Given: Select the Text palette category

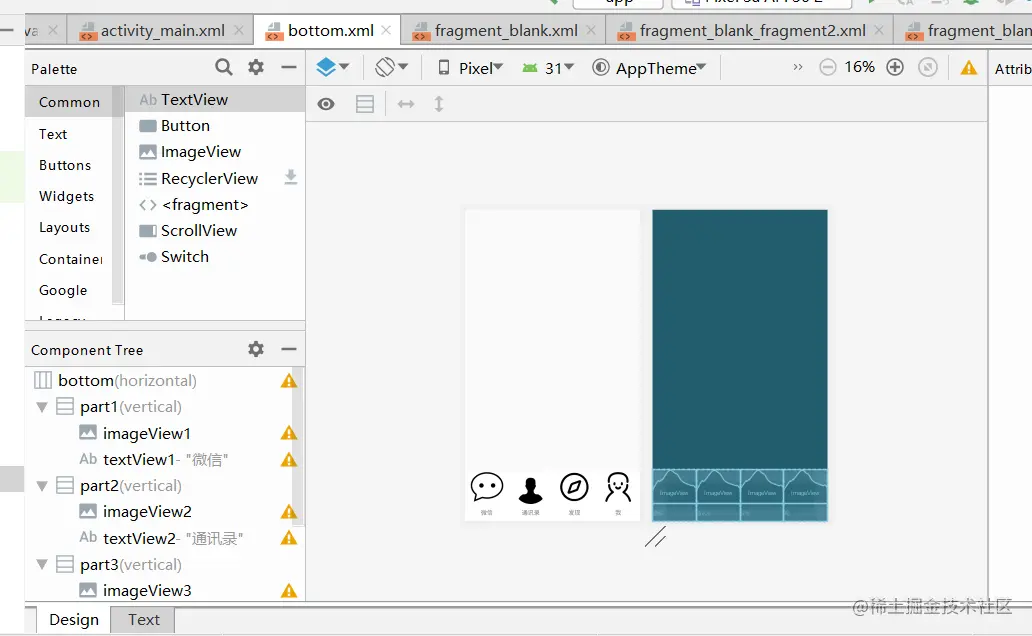Looking at the screenshot, I should 53,134.
